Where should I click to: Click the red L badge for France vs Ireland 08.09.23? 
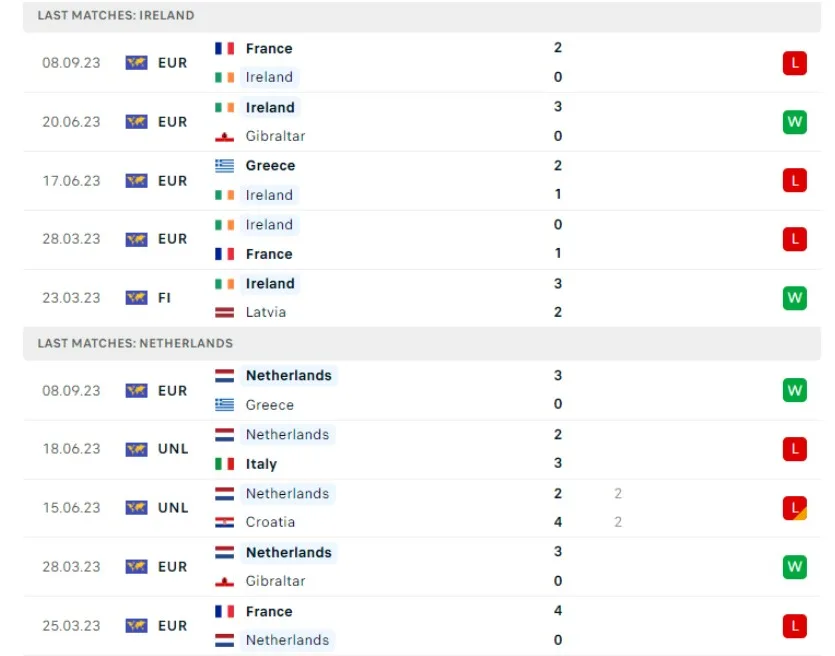[795, 63]
